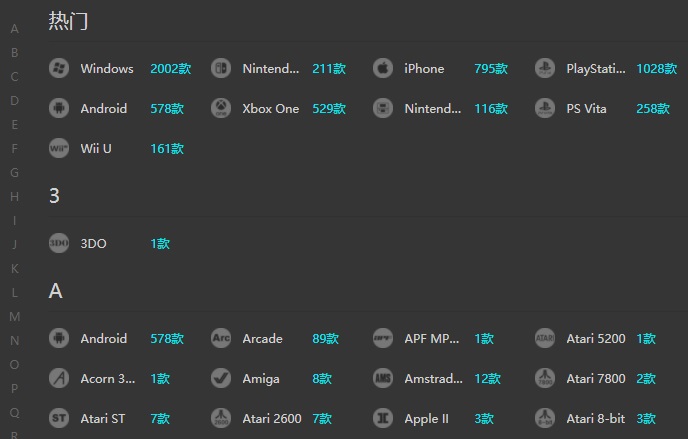This screenshot has width=688, height=439.
Task: Click the Android icon in the A section
Action: point(59,339)
